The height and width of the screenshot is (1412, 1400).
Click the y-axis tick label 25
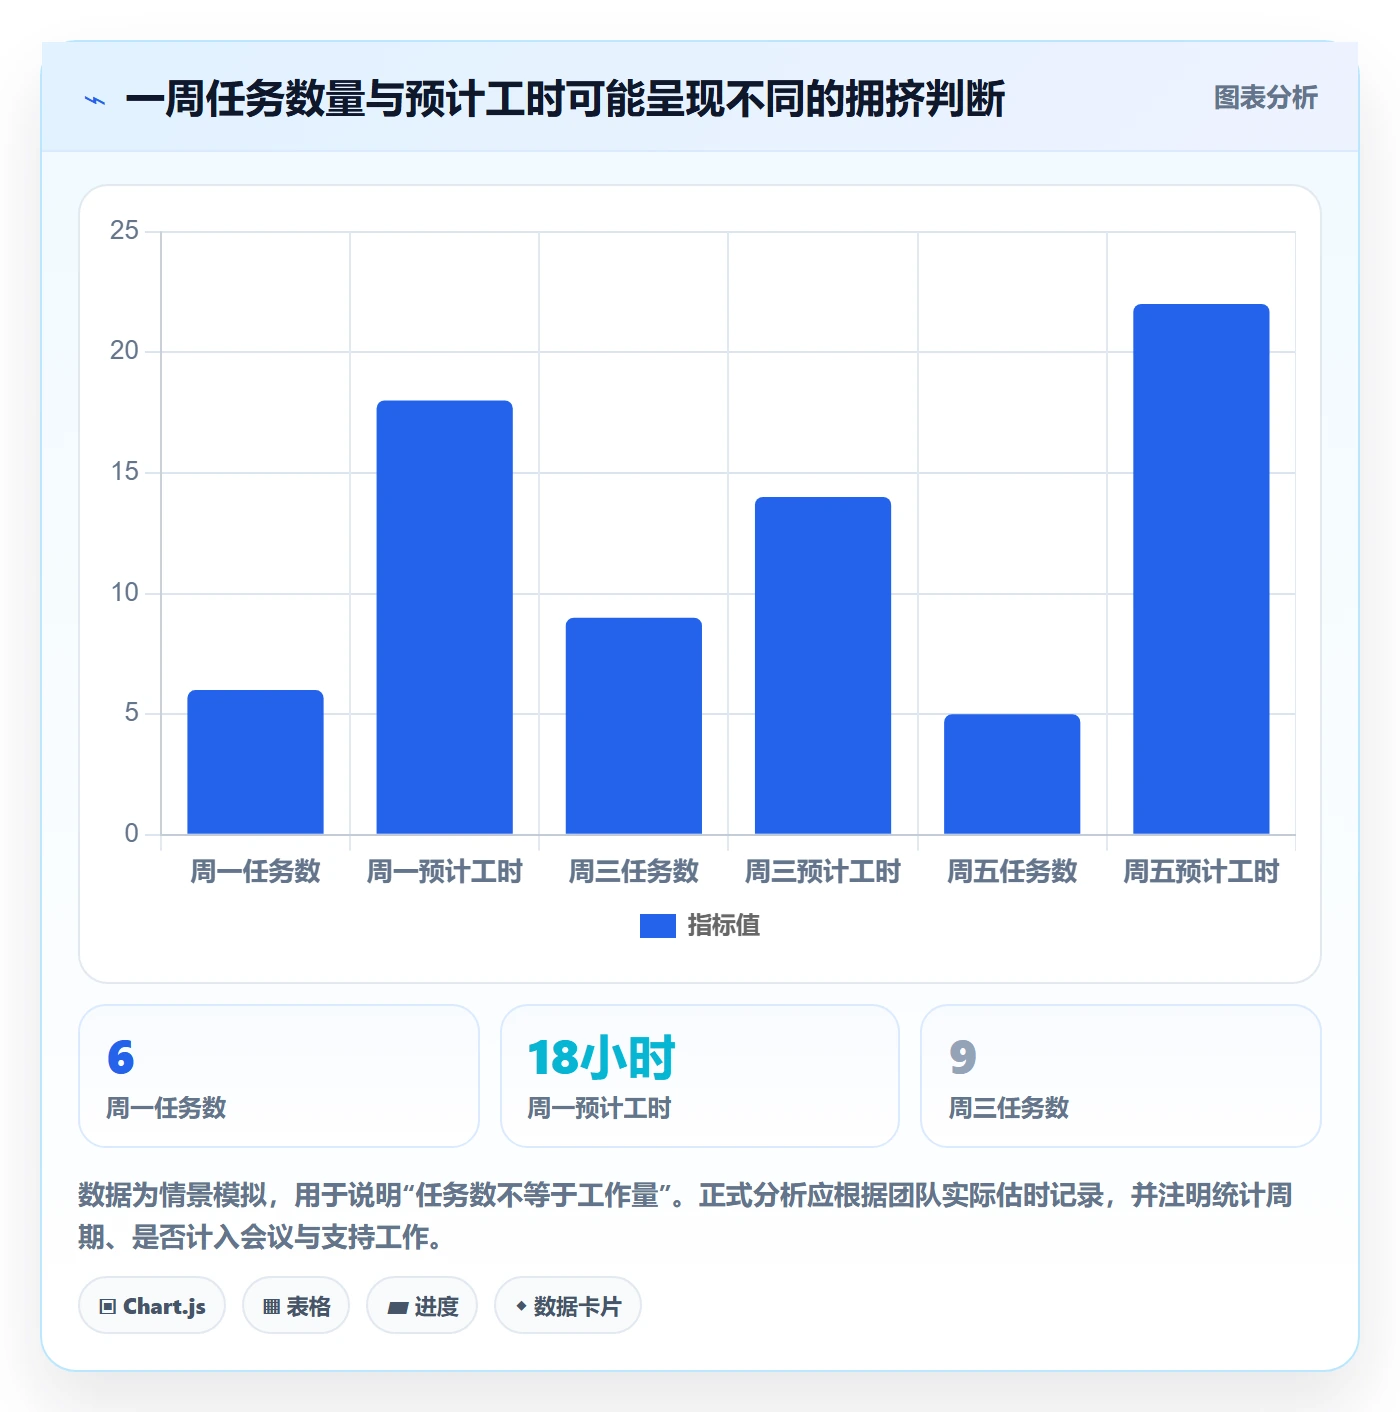tap(124, 231)
